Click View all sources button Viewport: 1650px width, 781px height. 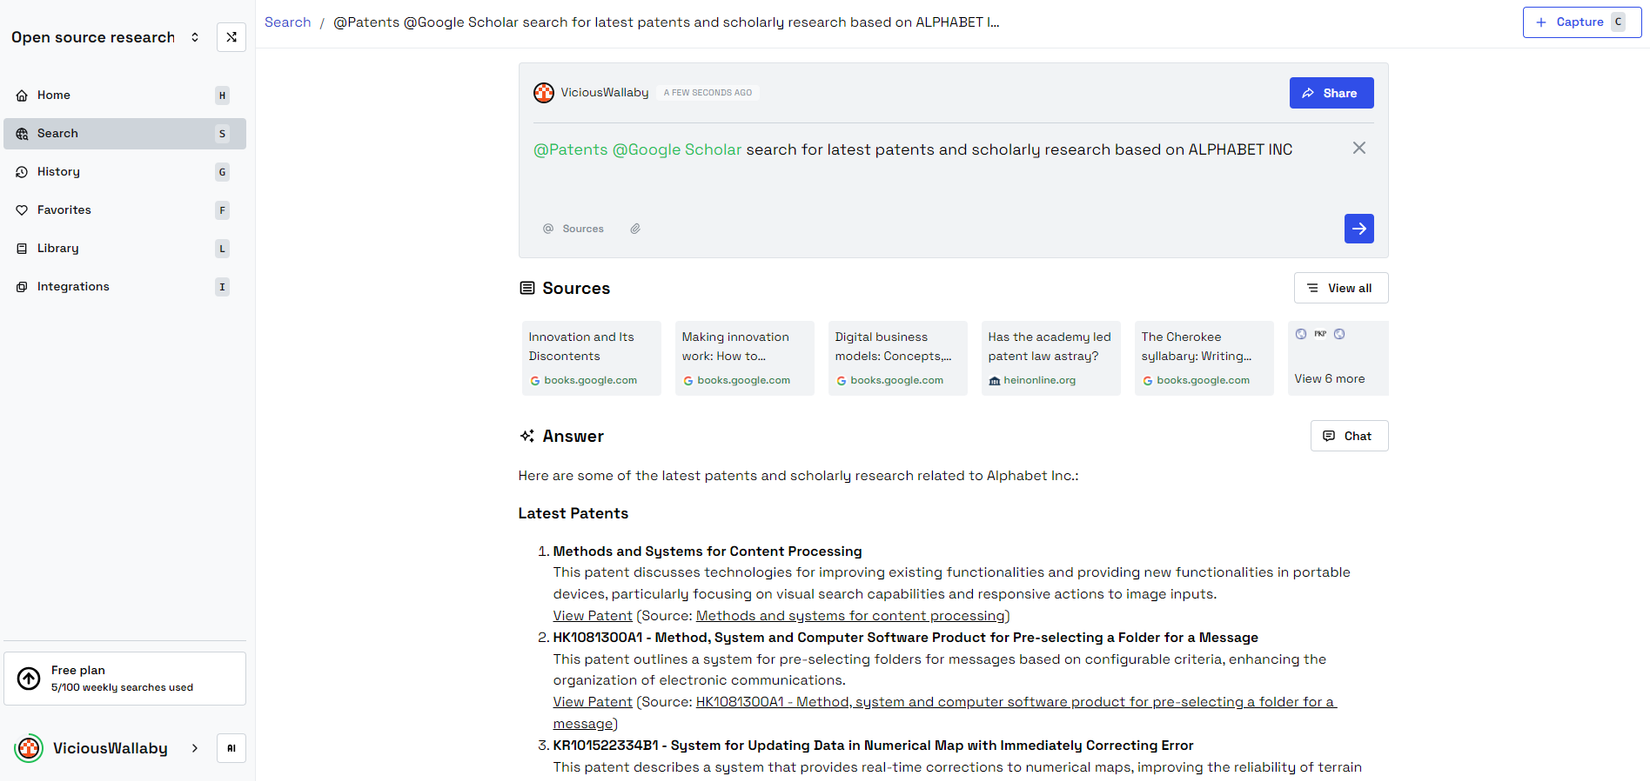1340,288
